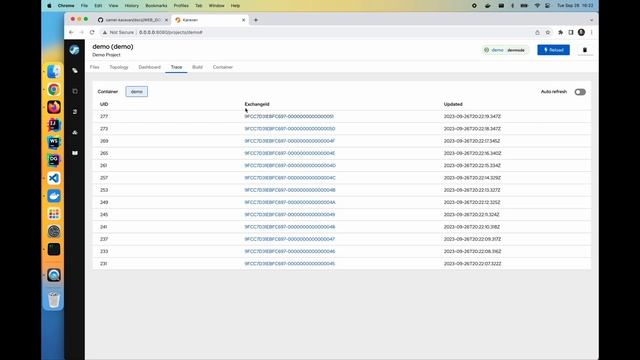Go back with the browser back arrow
The image size is (640, 360).
(71, 32)
